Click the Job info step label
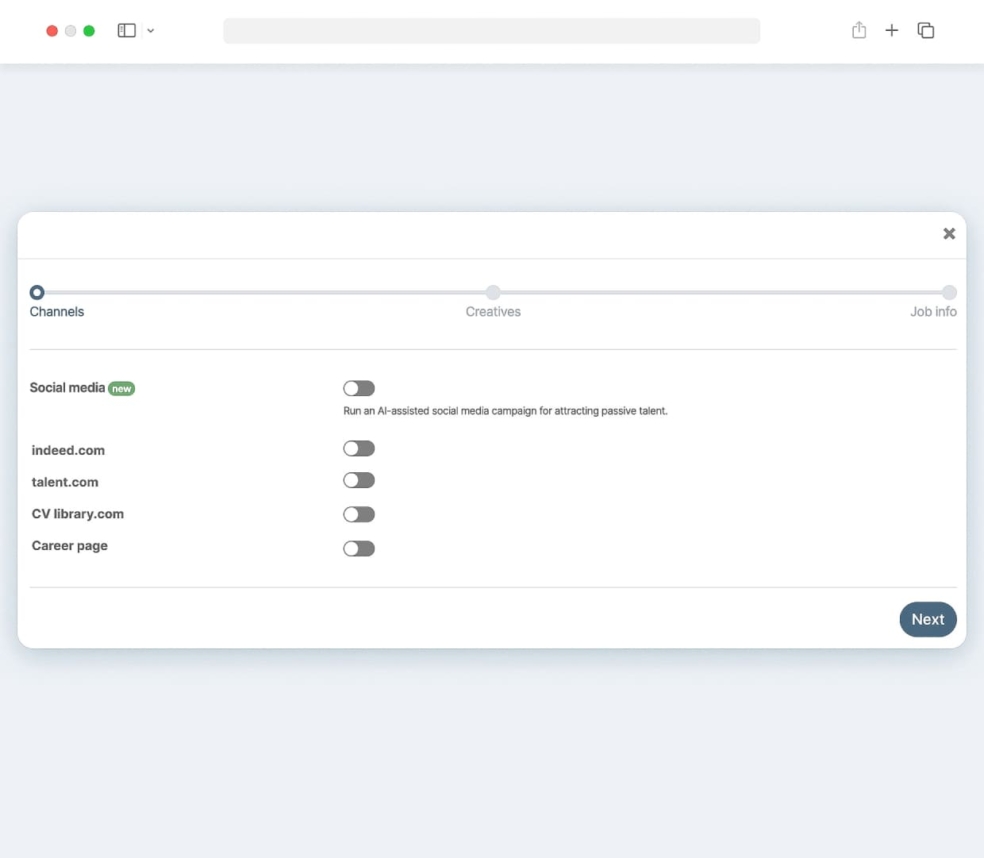This screenshot has height=858, width=984. (933, 311)
